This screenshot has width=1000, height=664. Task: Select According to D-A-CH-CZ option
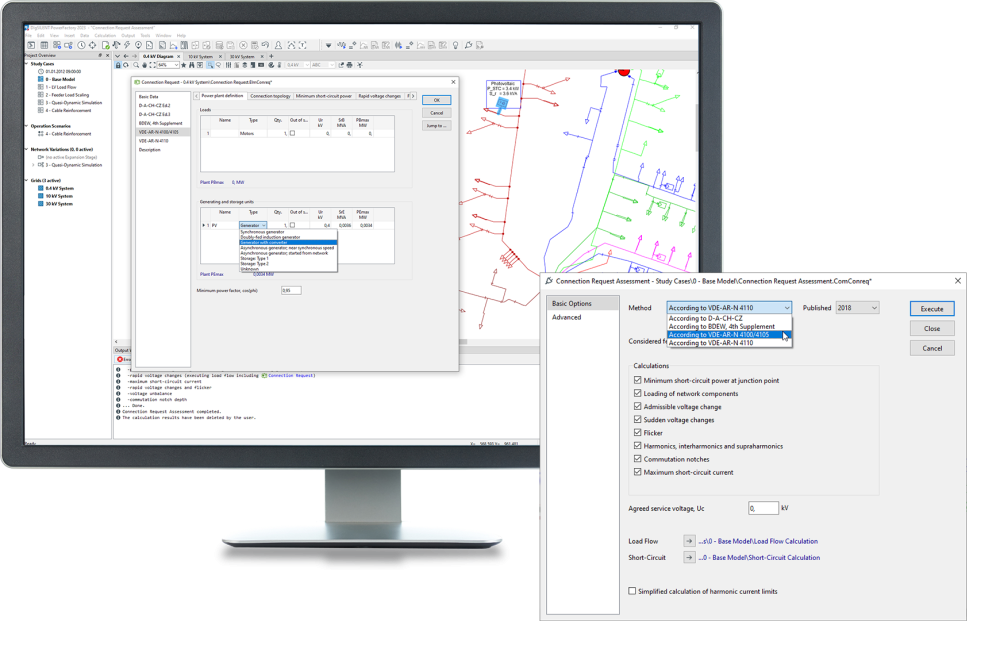729,318
